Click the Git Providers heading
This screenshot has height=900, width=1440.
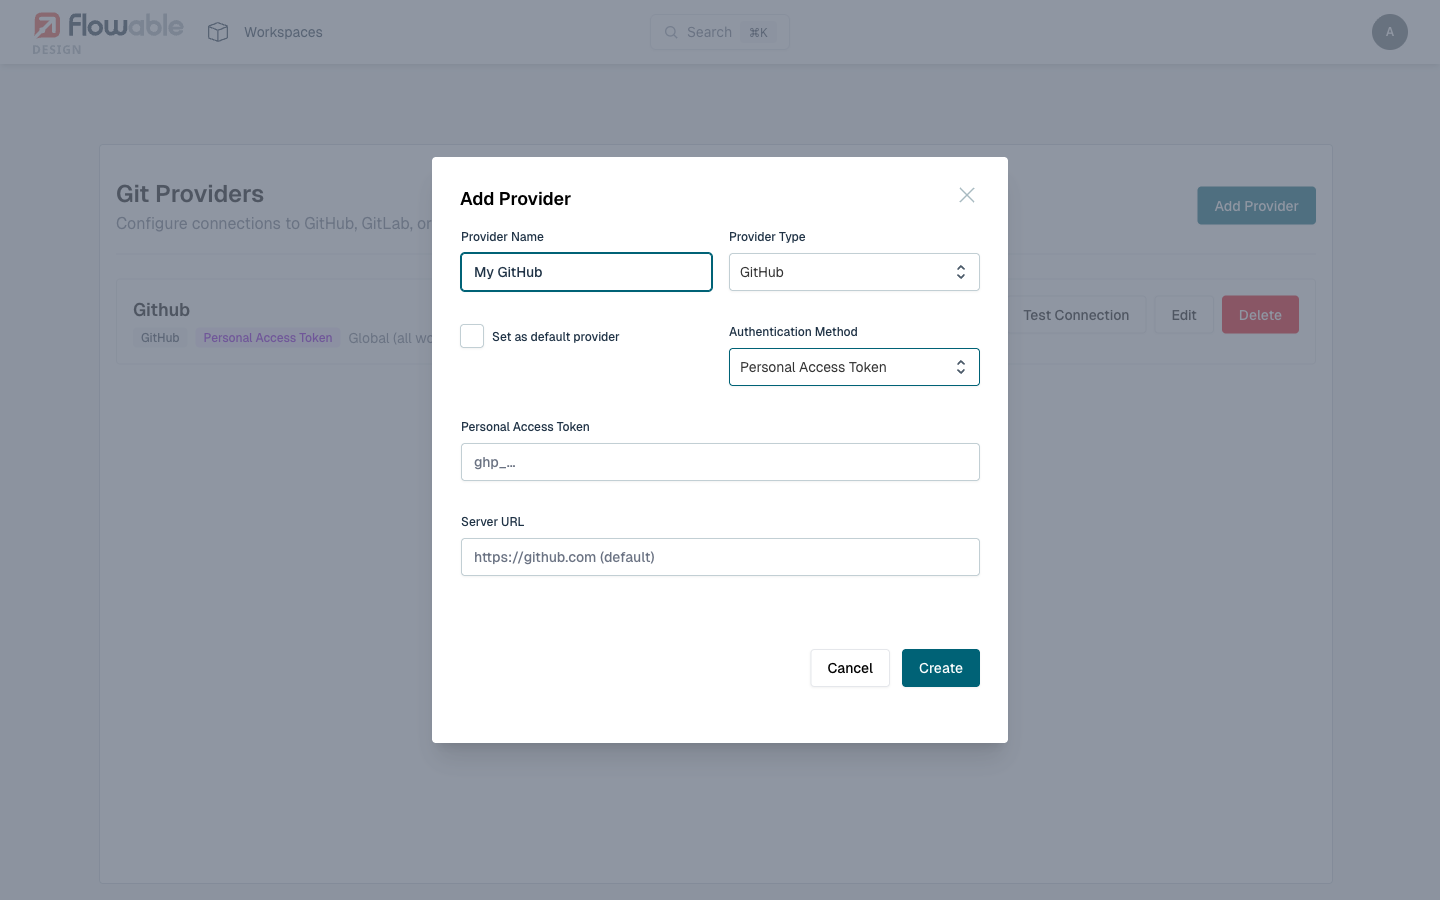pyautogui.click(x=190, y=194)
